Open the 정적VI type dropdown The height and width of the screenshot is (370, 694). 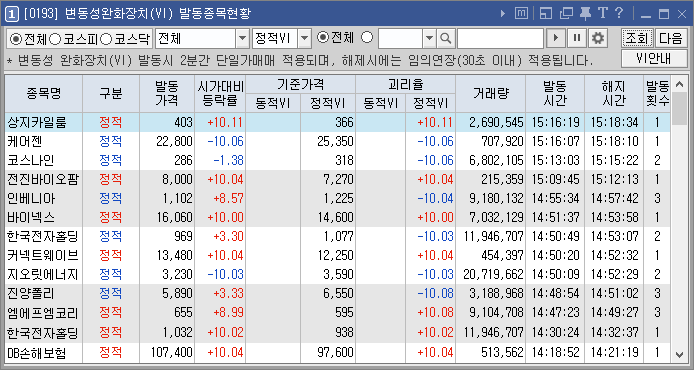[x=304, y=39]
